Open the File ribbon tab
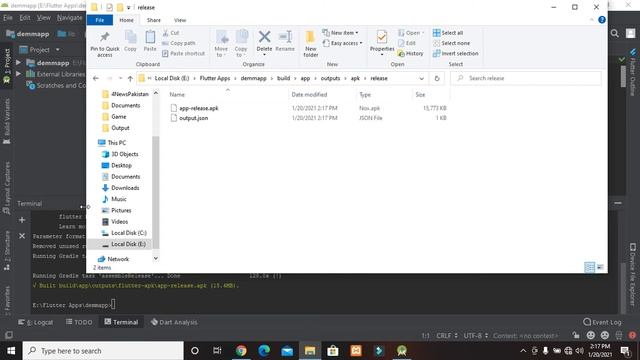This screenshot has height=360, width=640. pyautogui.click(x=100, y=20)
